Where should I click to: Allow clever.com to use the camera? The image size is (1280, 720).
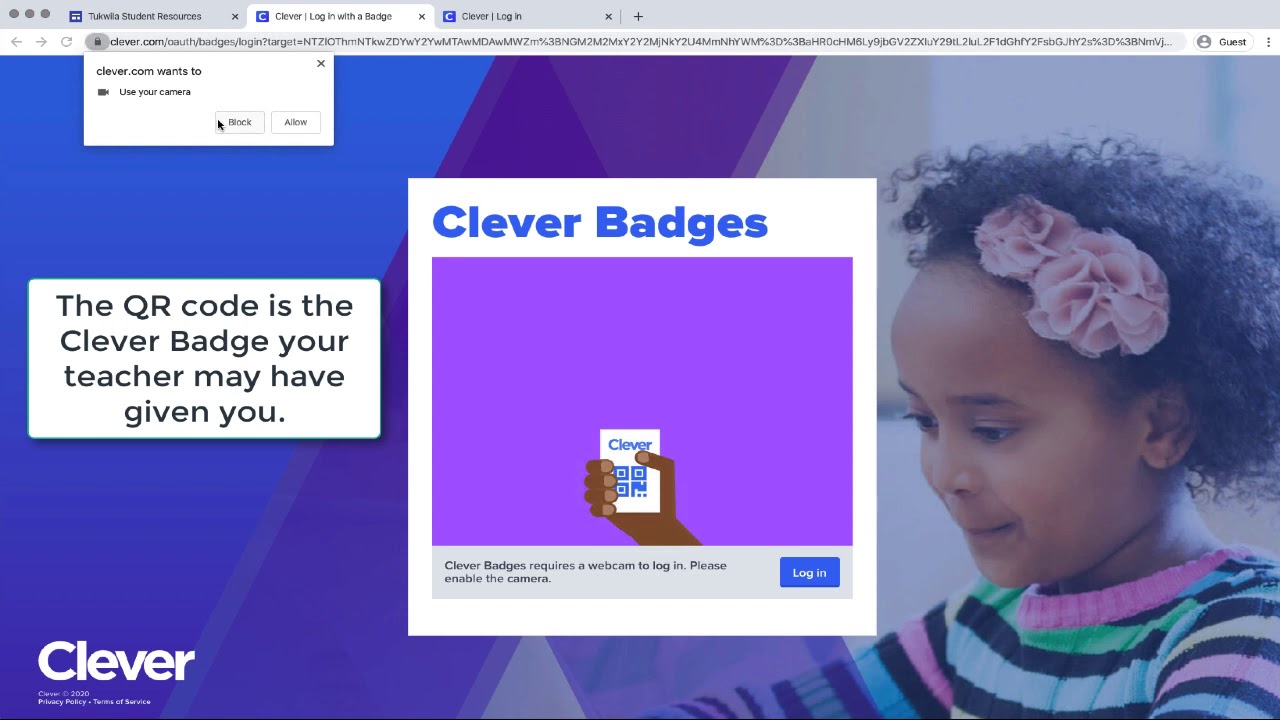pos(295,122)
